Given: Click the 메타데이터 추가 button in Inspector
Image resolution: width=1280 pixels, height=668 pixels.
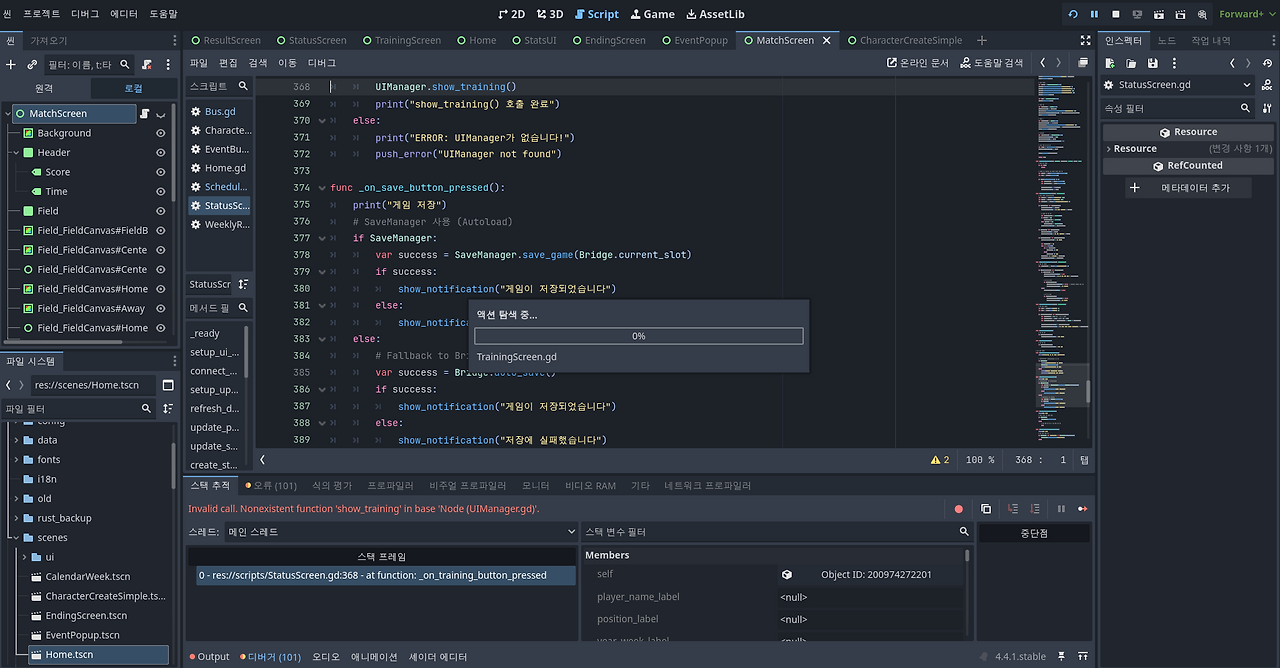Looking at the screenshot, I should (x=1189, y=187).
